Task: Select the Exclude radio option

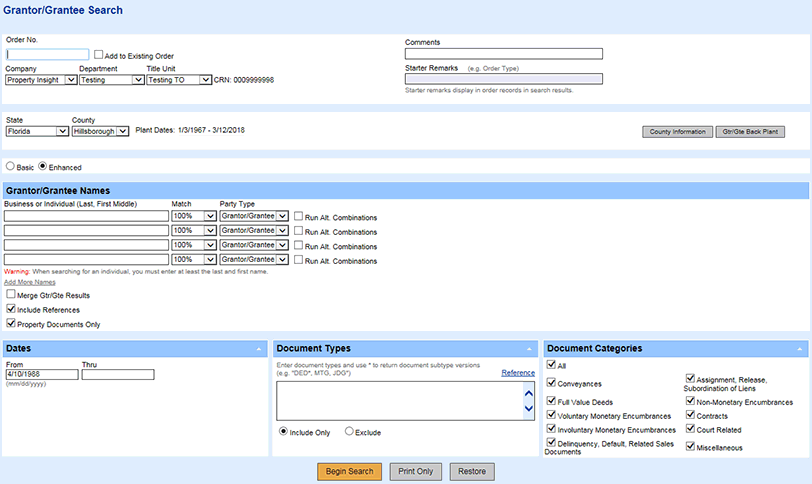Action: (349, 432)
